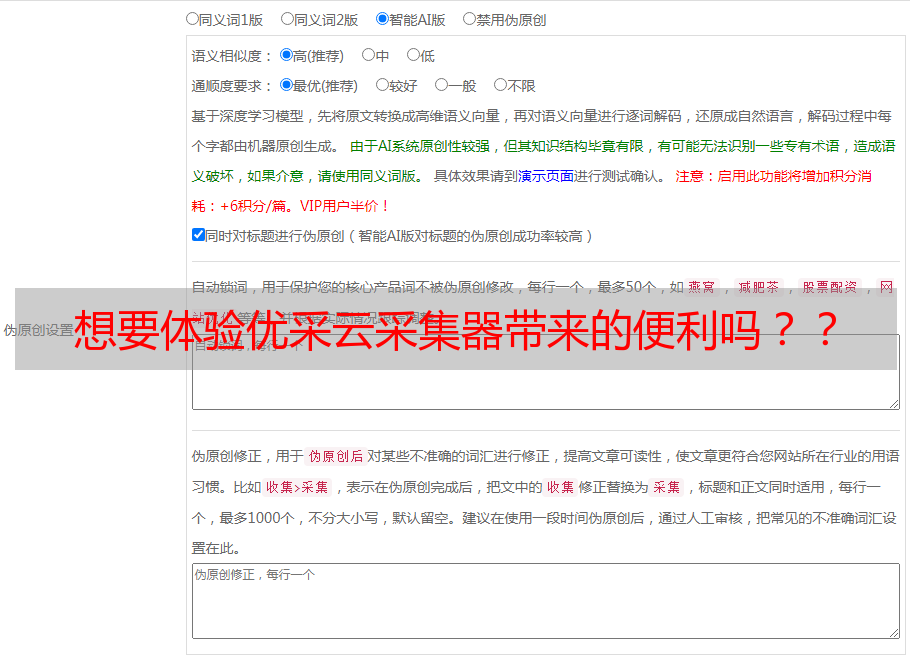
Task: Click inside the 自动锁词 textarea
Action: tap(546, 372)
